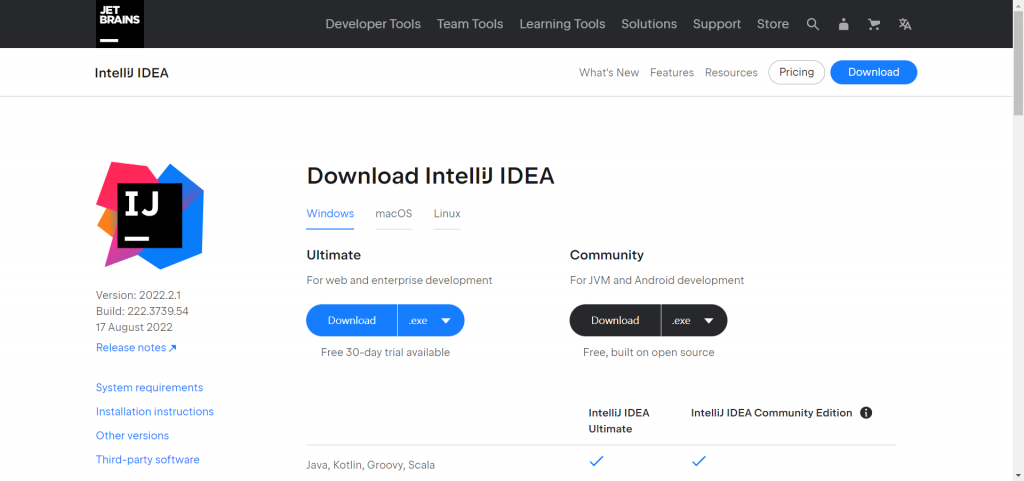
Task: Open the shopping cart icon
Action: pos(874,24)
